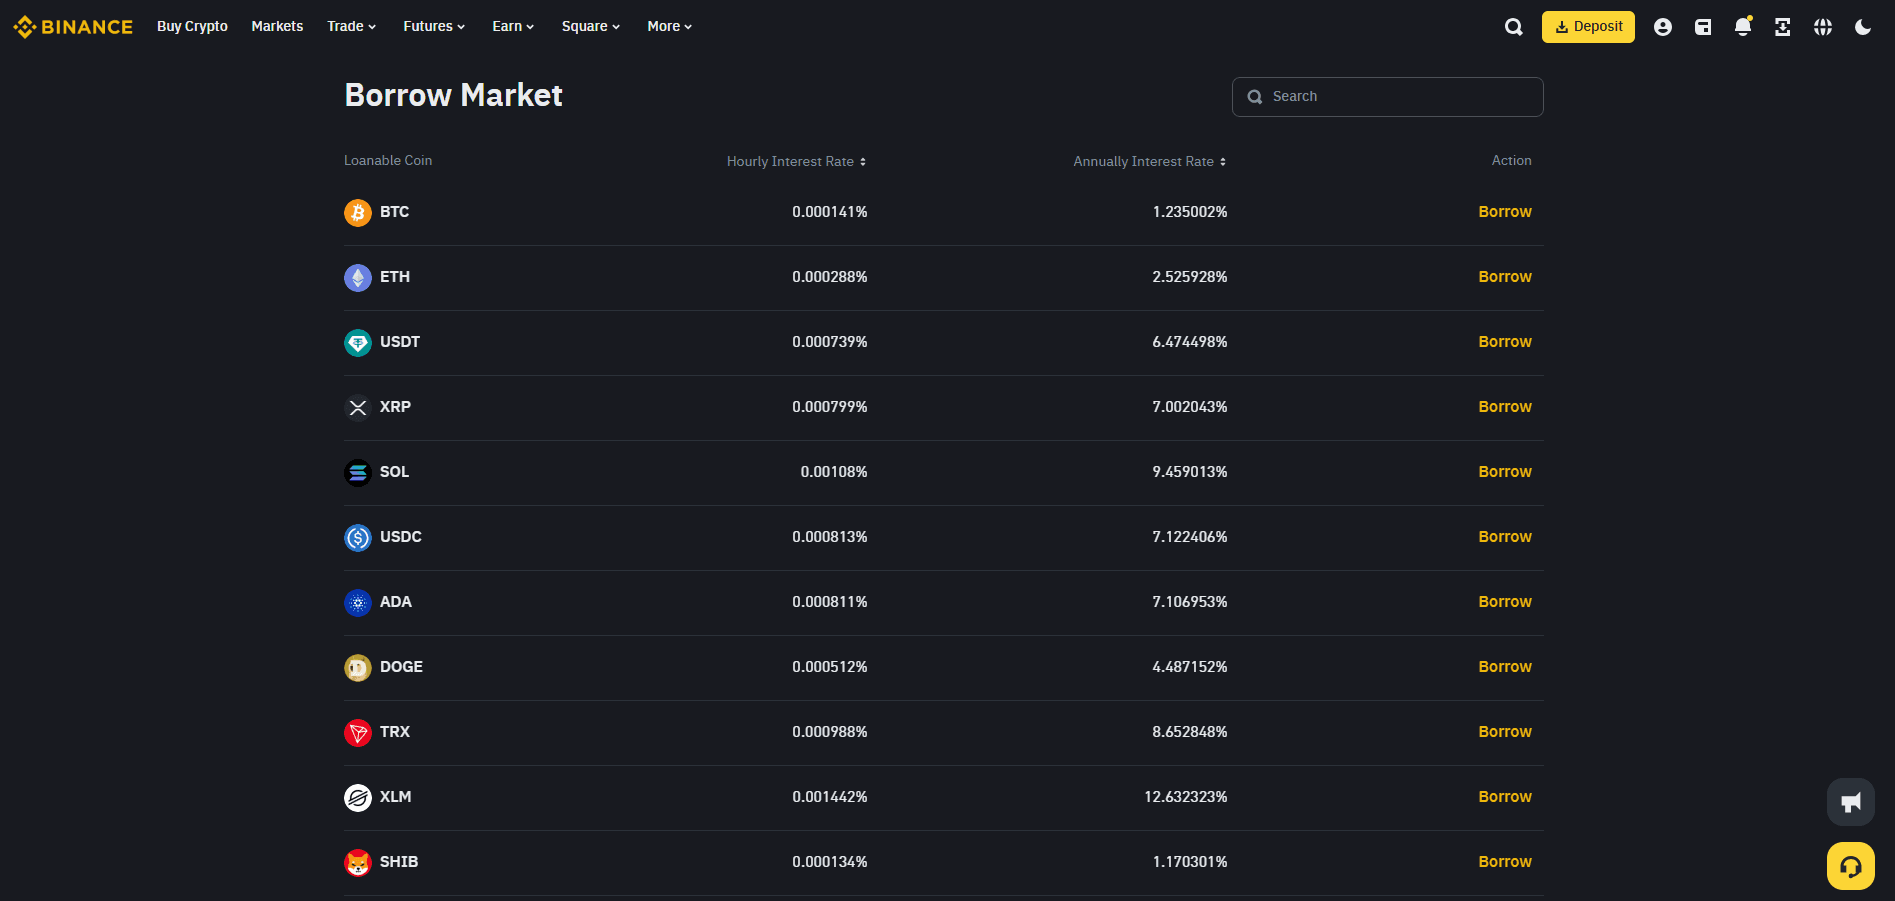
Task: Click the USDT coin icon
Action: 358,342
